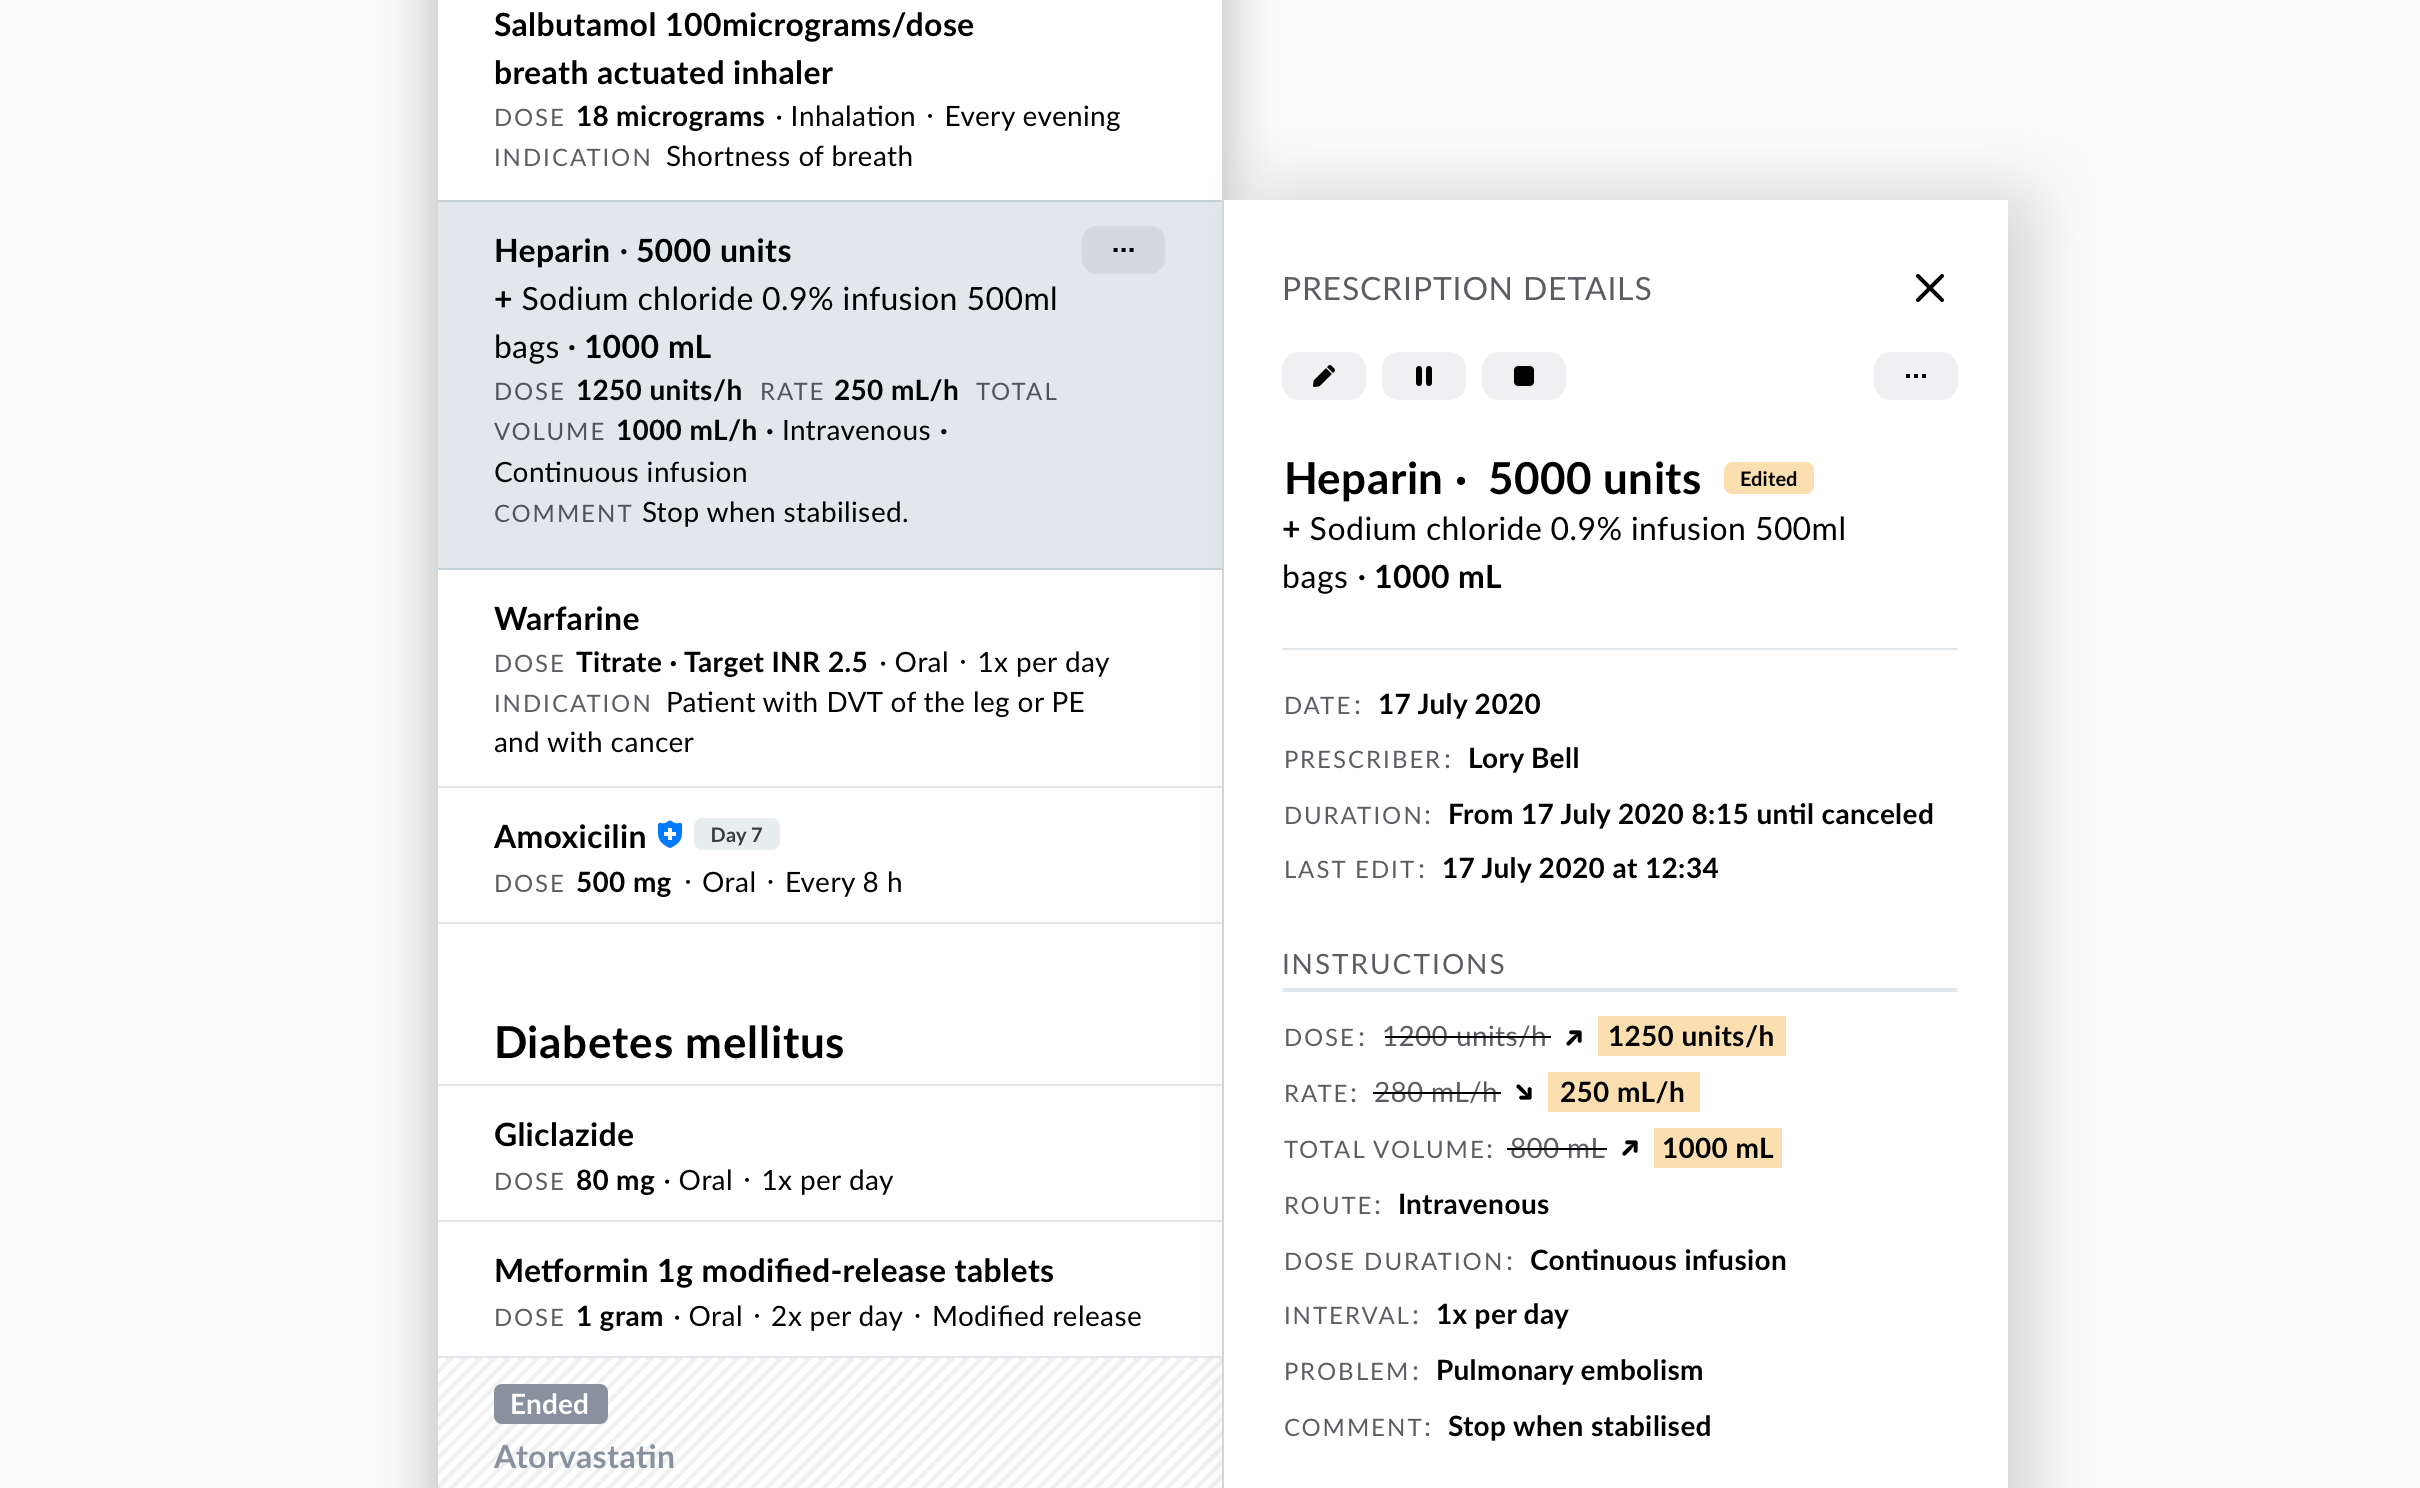Click the Edited badge
2420x1488 pixels.
pos(1768,479)
